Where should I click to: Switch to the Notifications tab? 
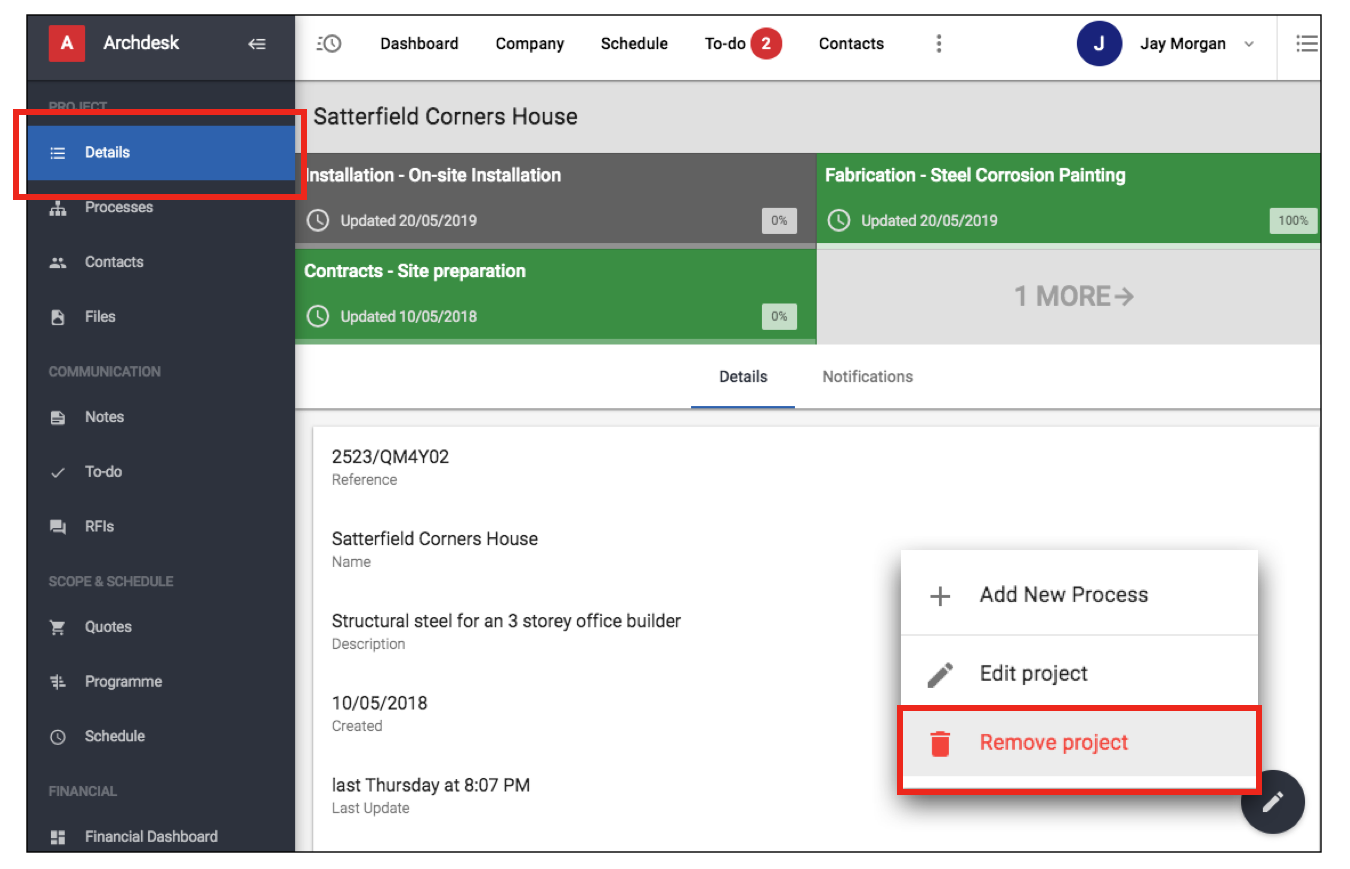(867, 377)
